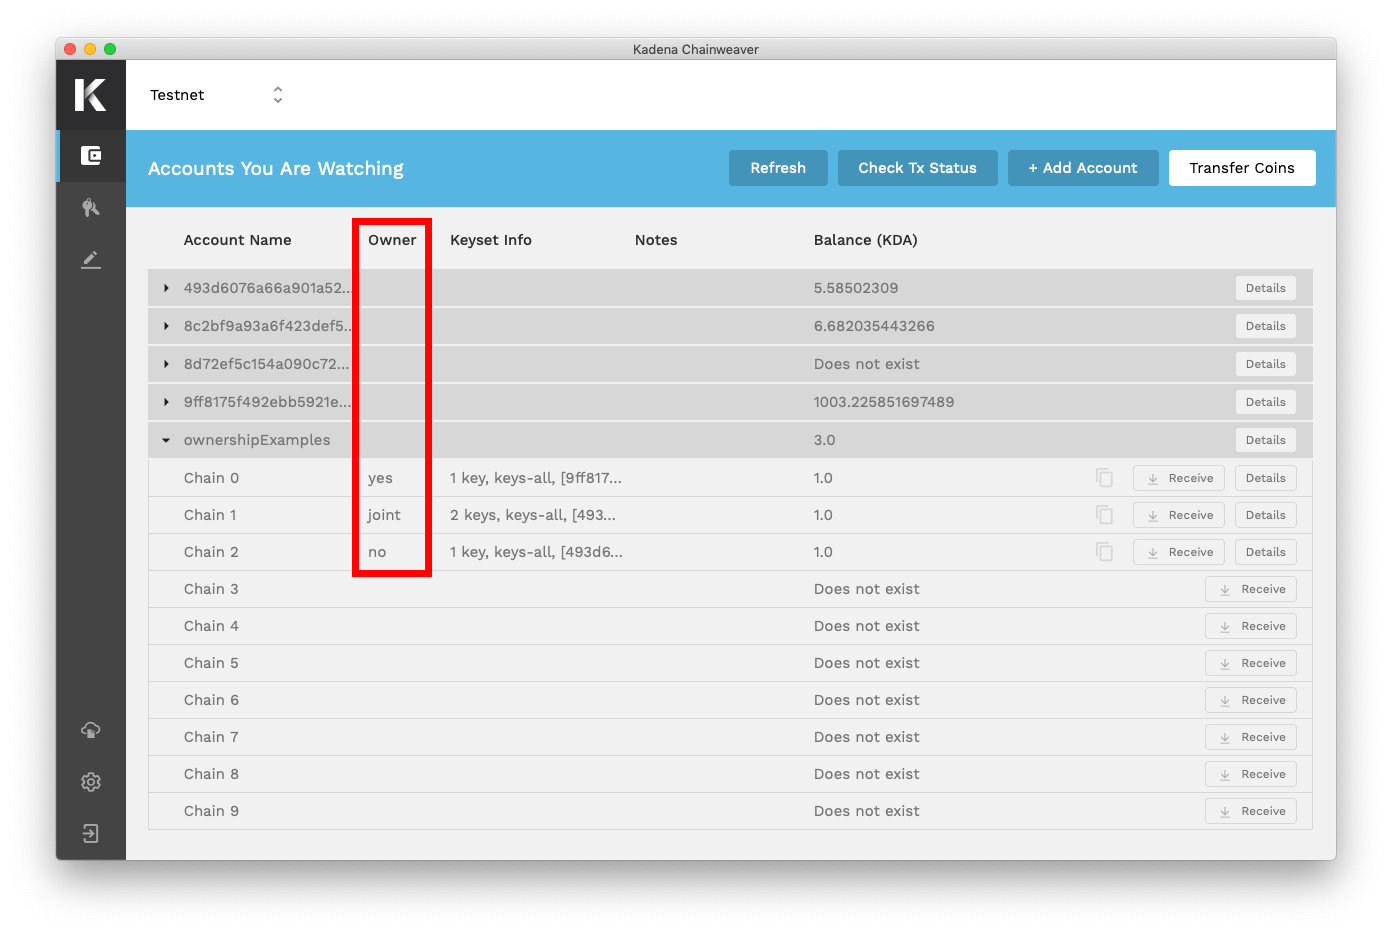The width and height of the screenshot is (1392, 934).
Task: Open the Accounts wallet icon in sidebar
Action: (x=91, y=155)
